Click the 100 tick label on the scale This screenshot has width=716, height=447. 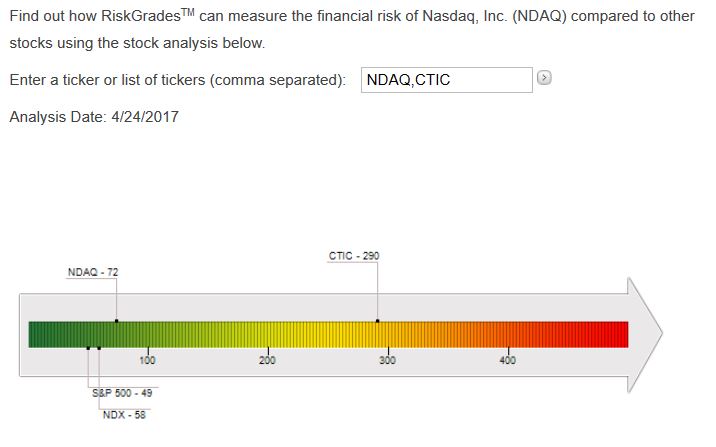click(x=148, y=360)
